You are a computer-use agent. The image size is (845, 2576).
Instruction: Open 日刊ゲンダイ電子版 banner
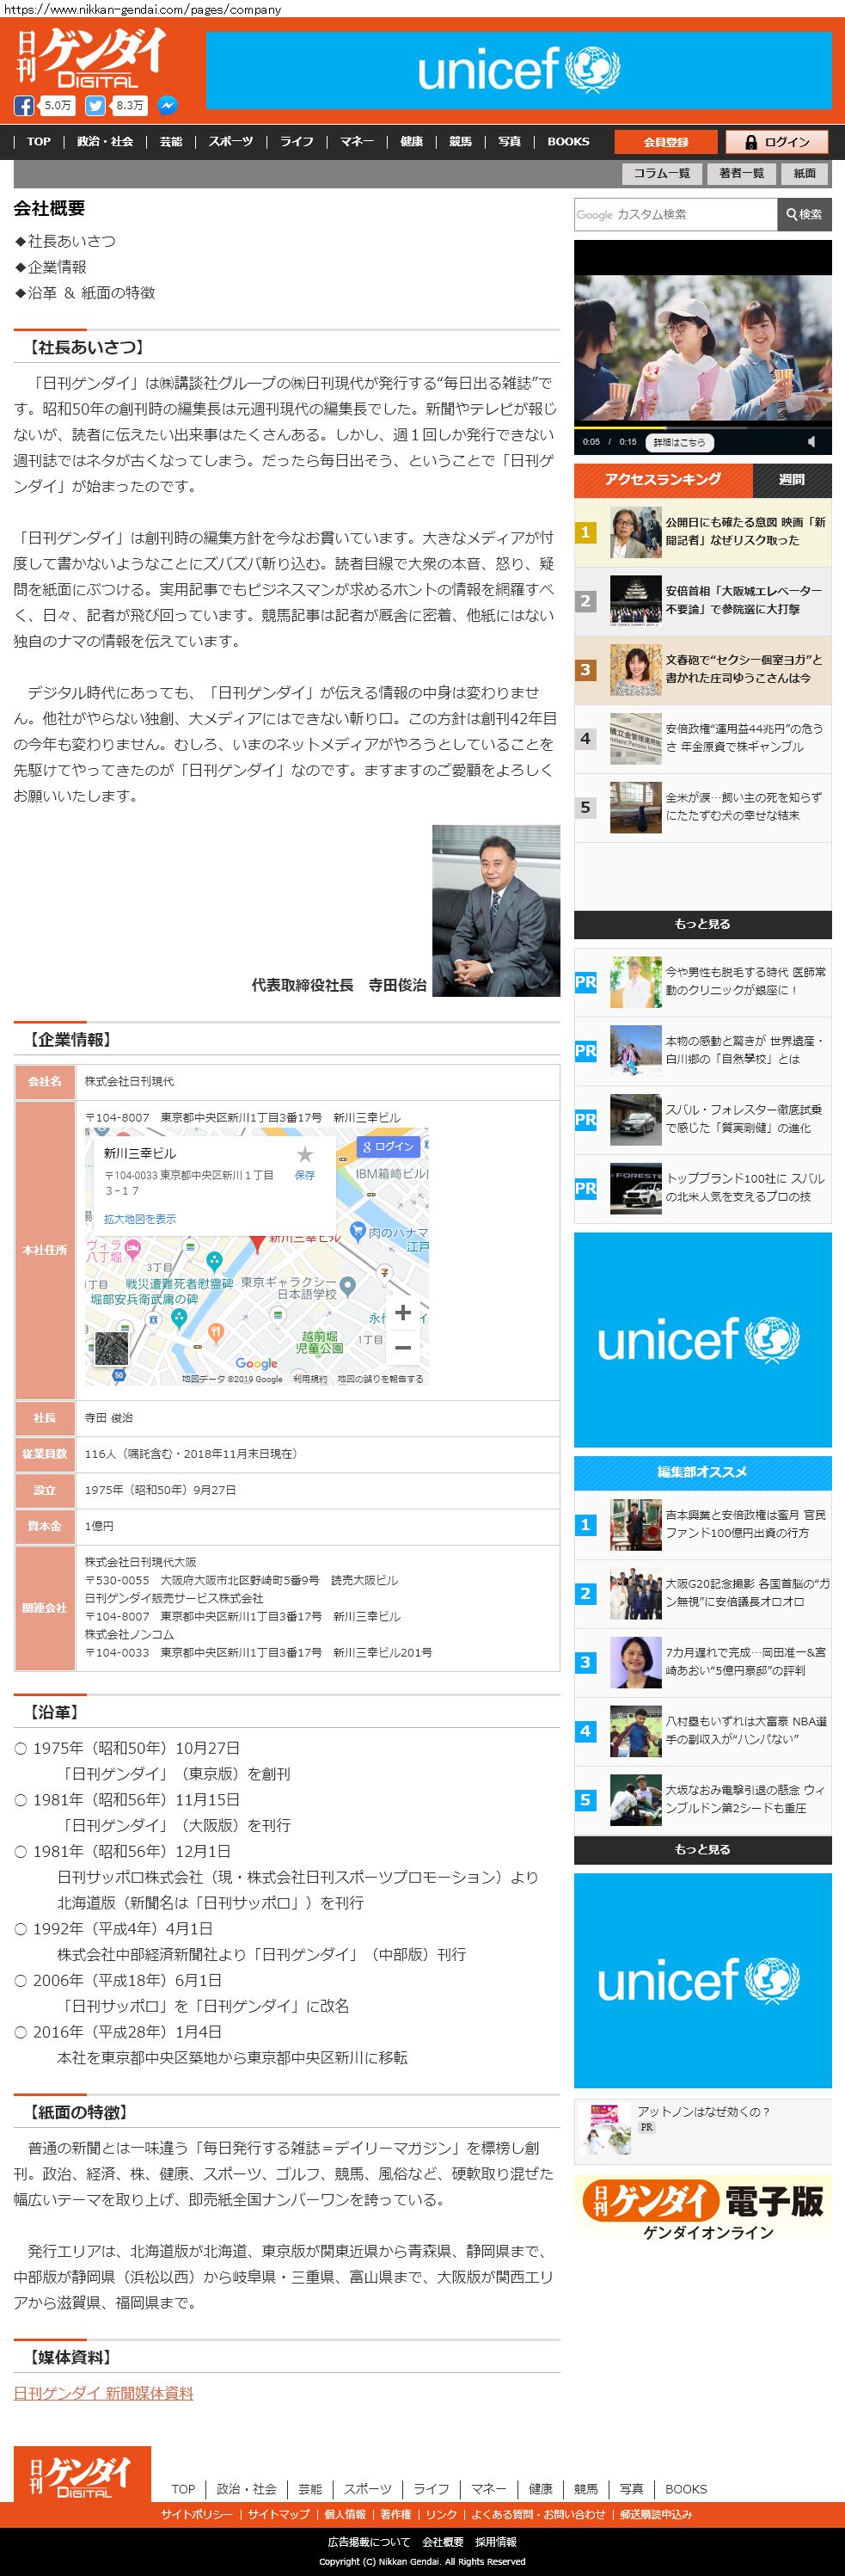coord(703,2210)
